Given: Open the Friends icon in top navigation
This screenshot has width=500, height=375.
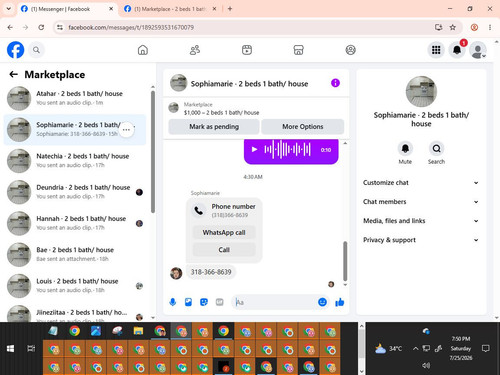Looking at the screenshot, I should click(195, 50).
